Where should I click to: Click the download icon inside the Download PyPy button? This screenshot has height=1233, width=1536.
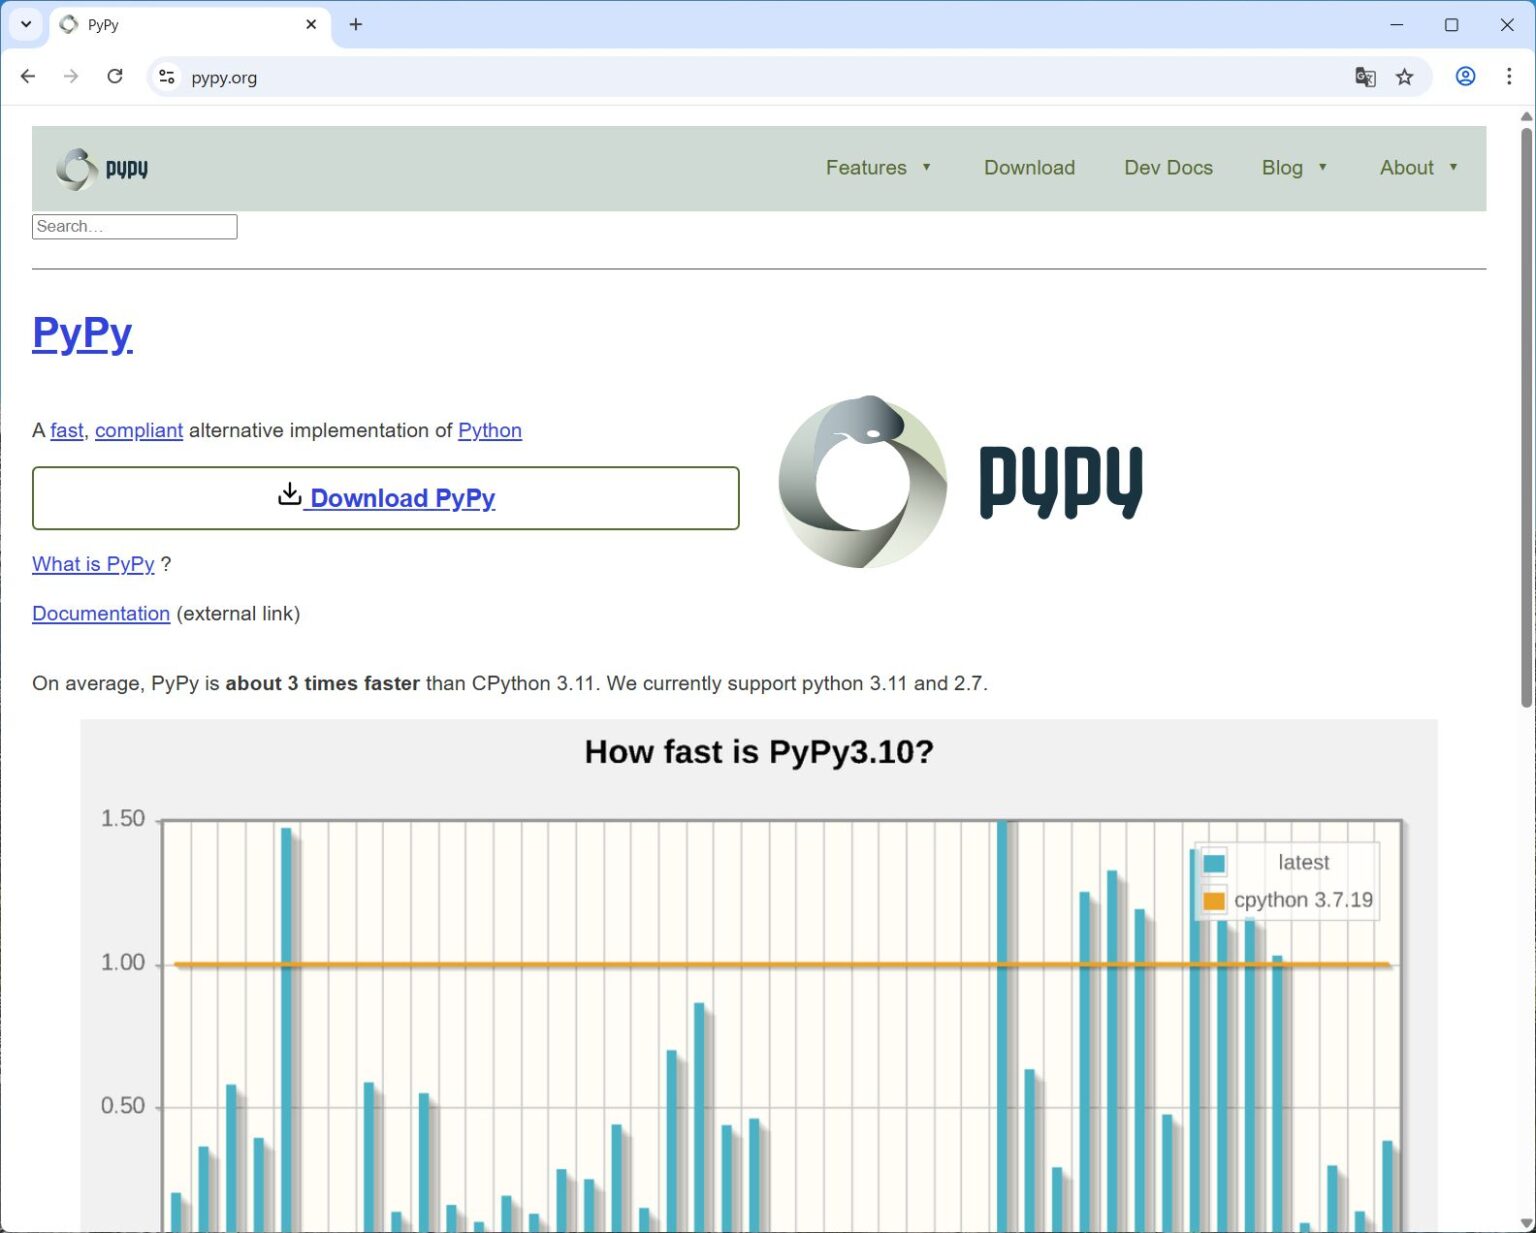point(290,494)
